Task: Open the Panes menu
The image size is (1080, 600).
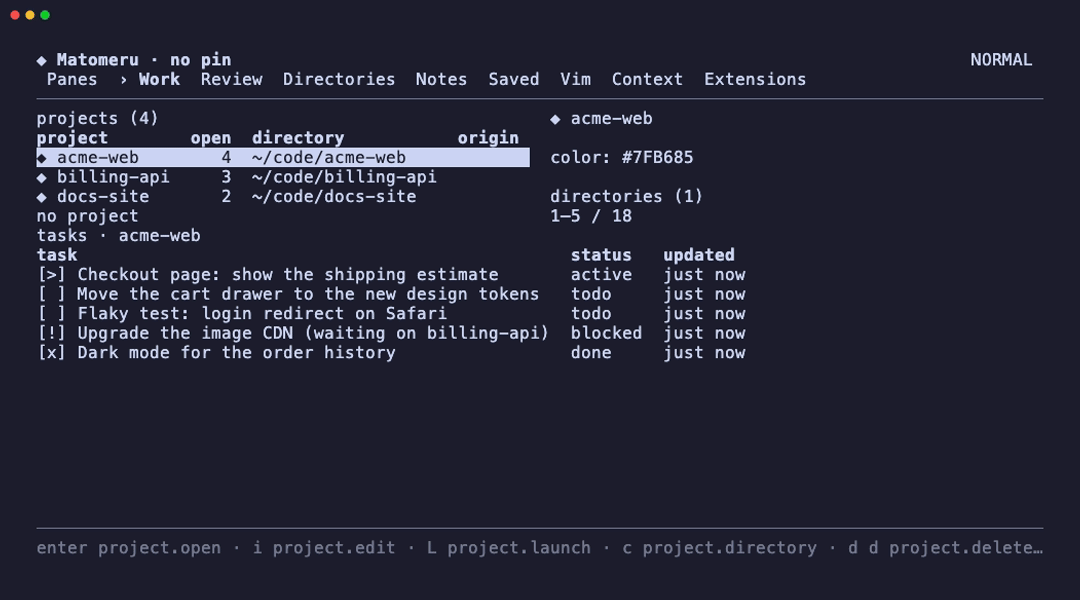Action: point(72,79)
